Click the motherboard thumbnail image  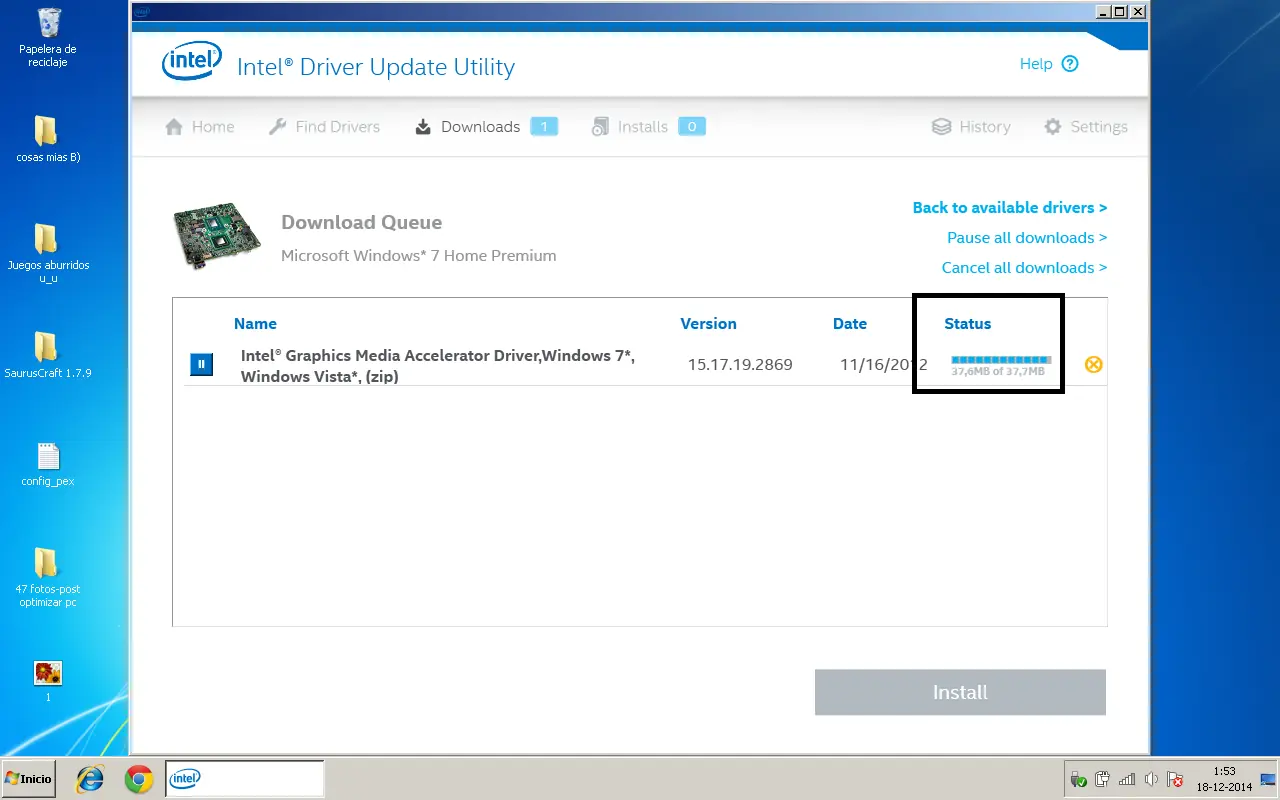(217, 237)
